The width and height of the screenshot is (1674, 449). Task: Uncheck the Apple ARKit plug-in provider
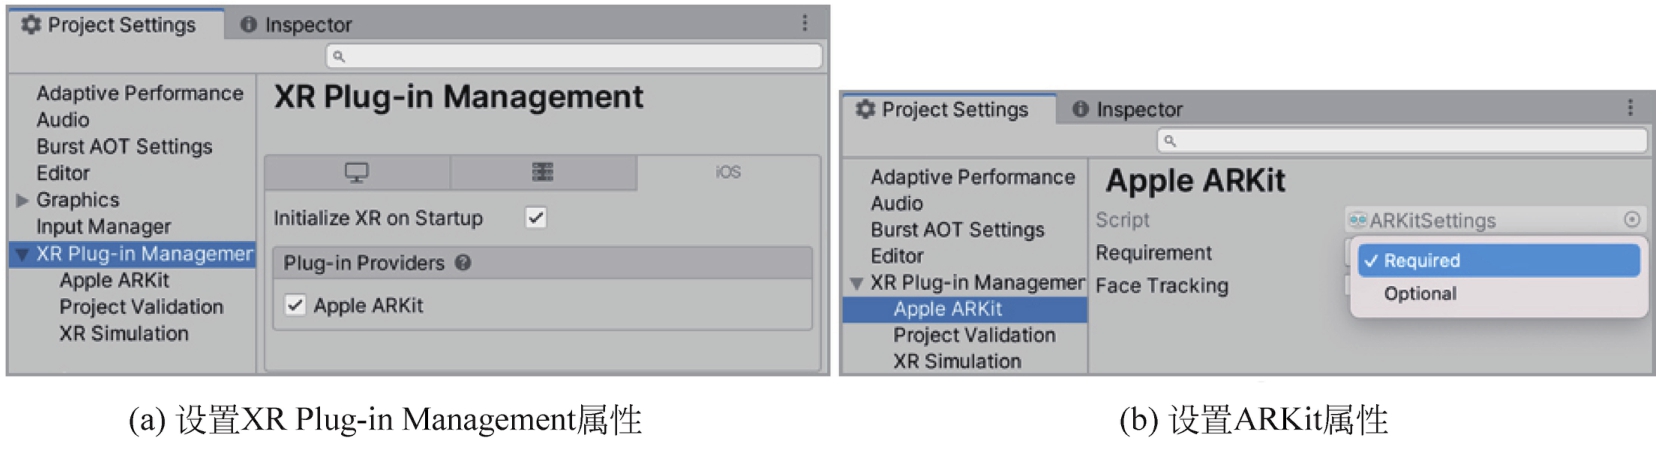295,305
